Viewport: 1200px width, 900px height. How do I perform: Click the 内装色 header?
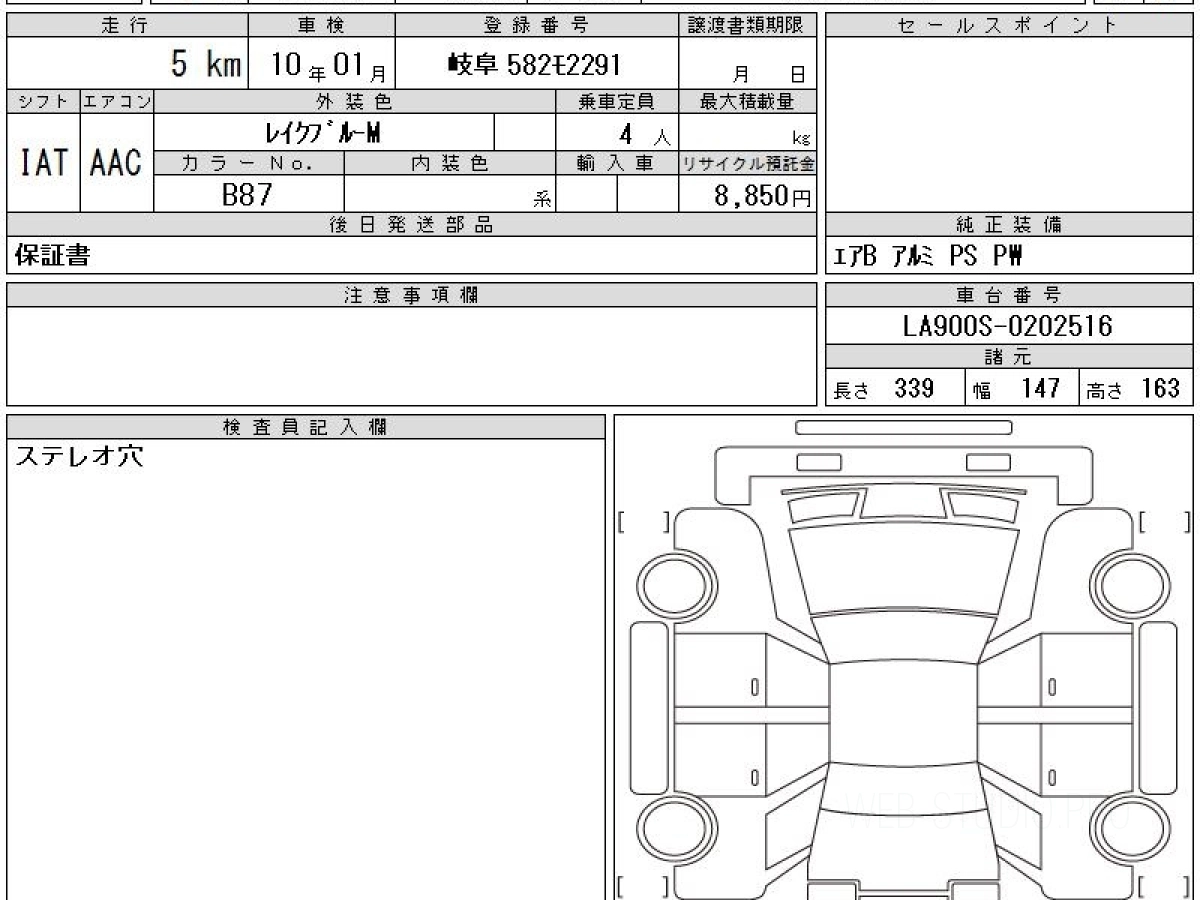pyautogui.click(x=450, y=163)
